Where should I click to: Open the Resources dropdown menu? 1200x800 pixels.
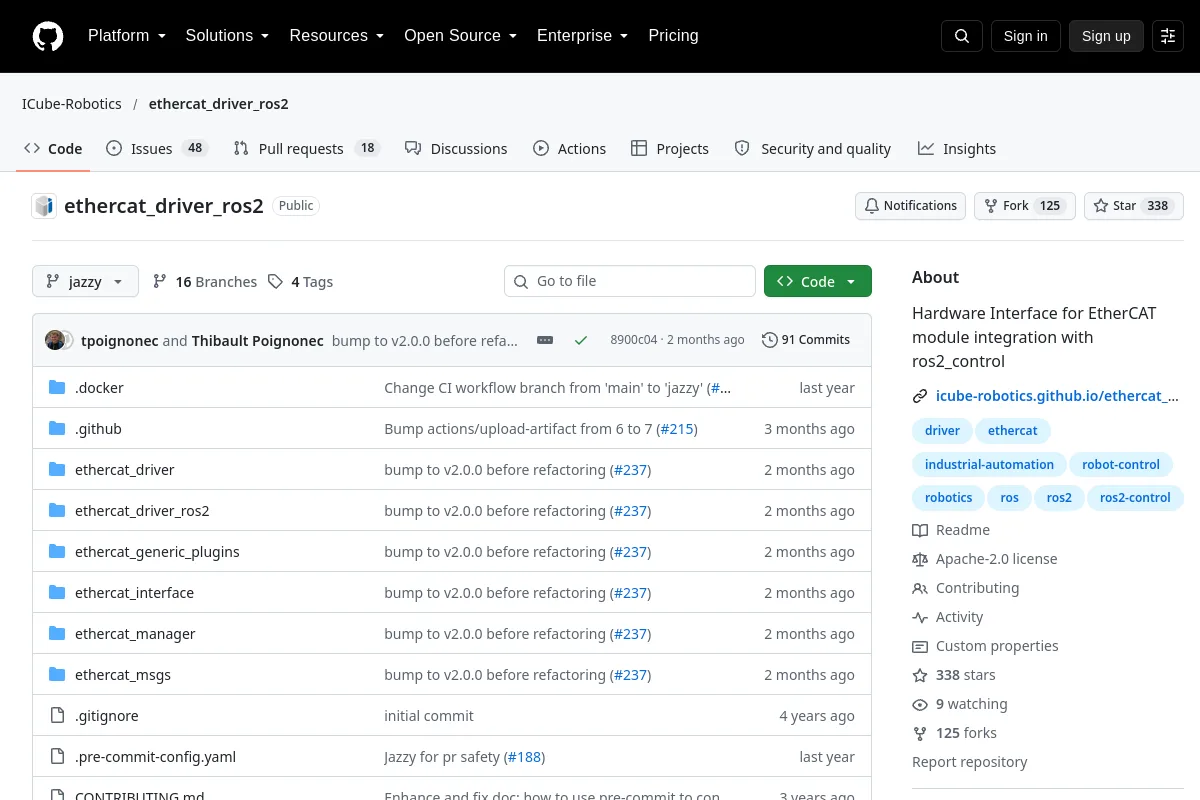(x=337, y=36)
